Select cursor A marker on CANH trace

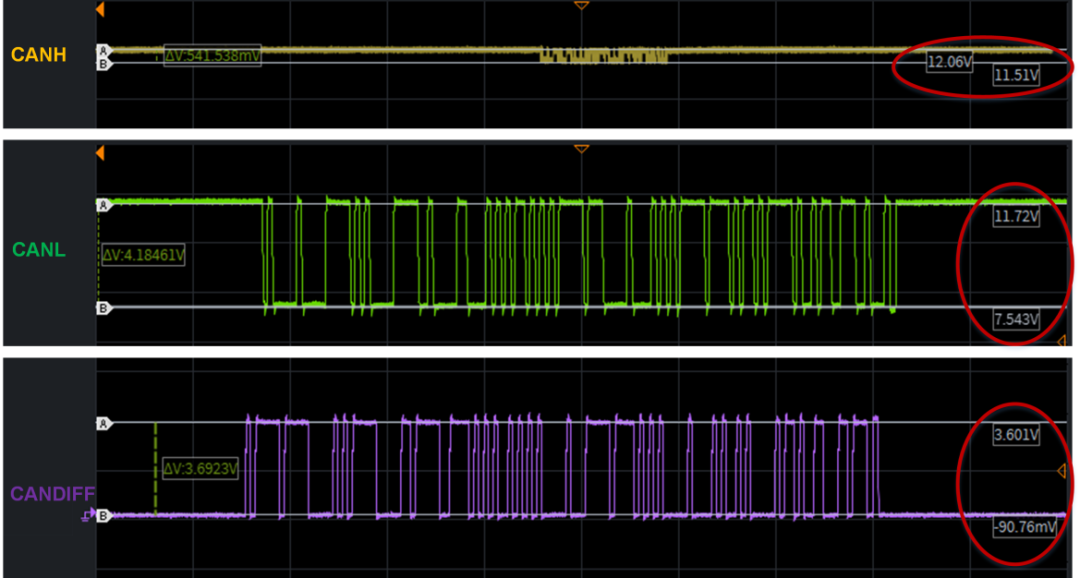103,50
